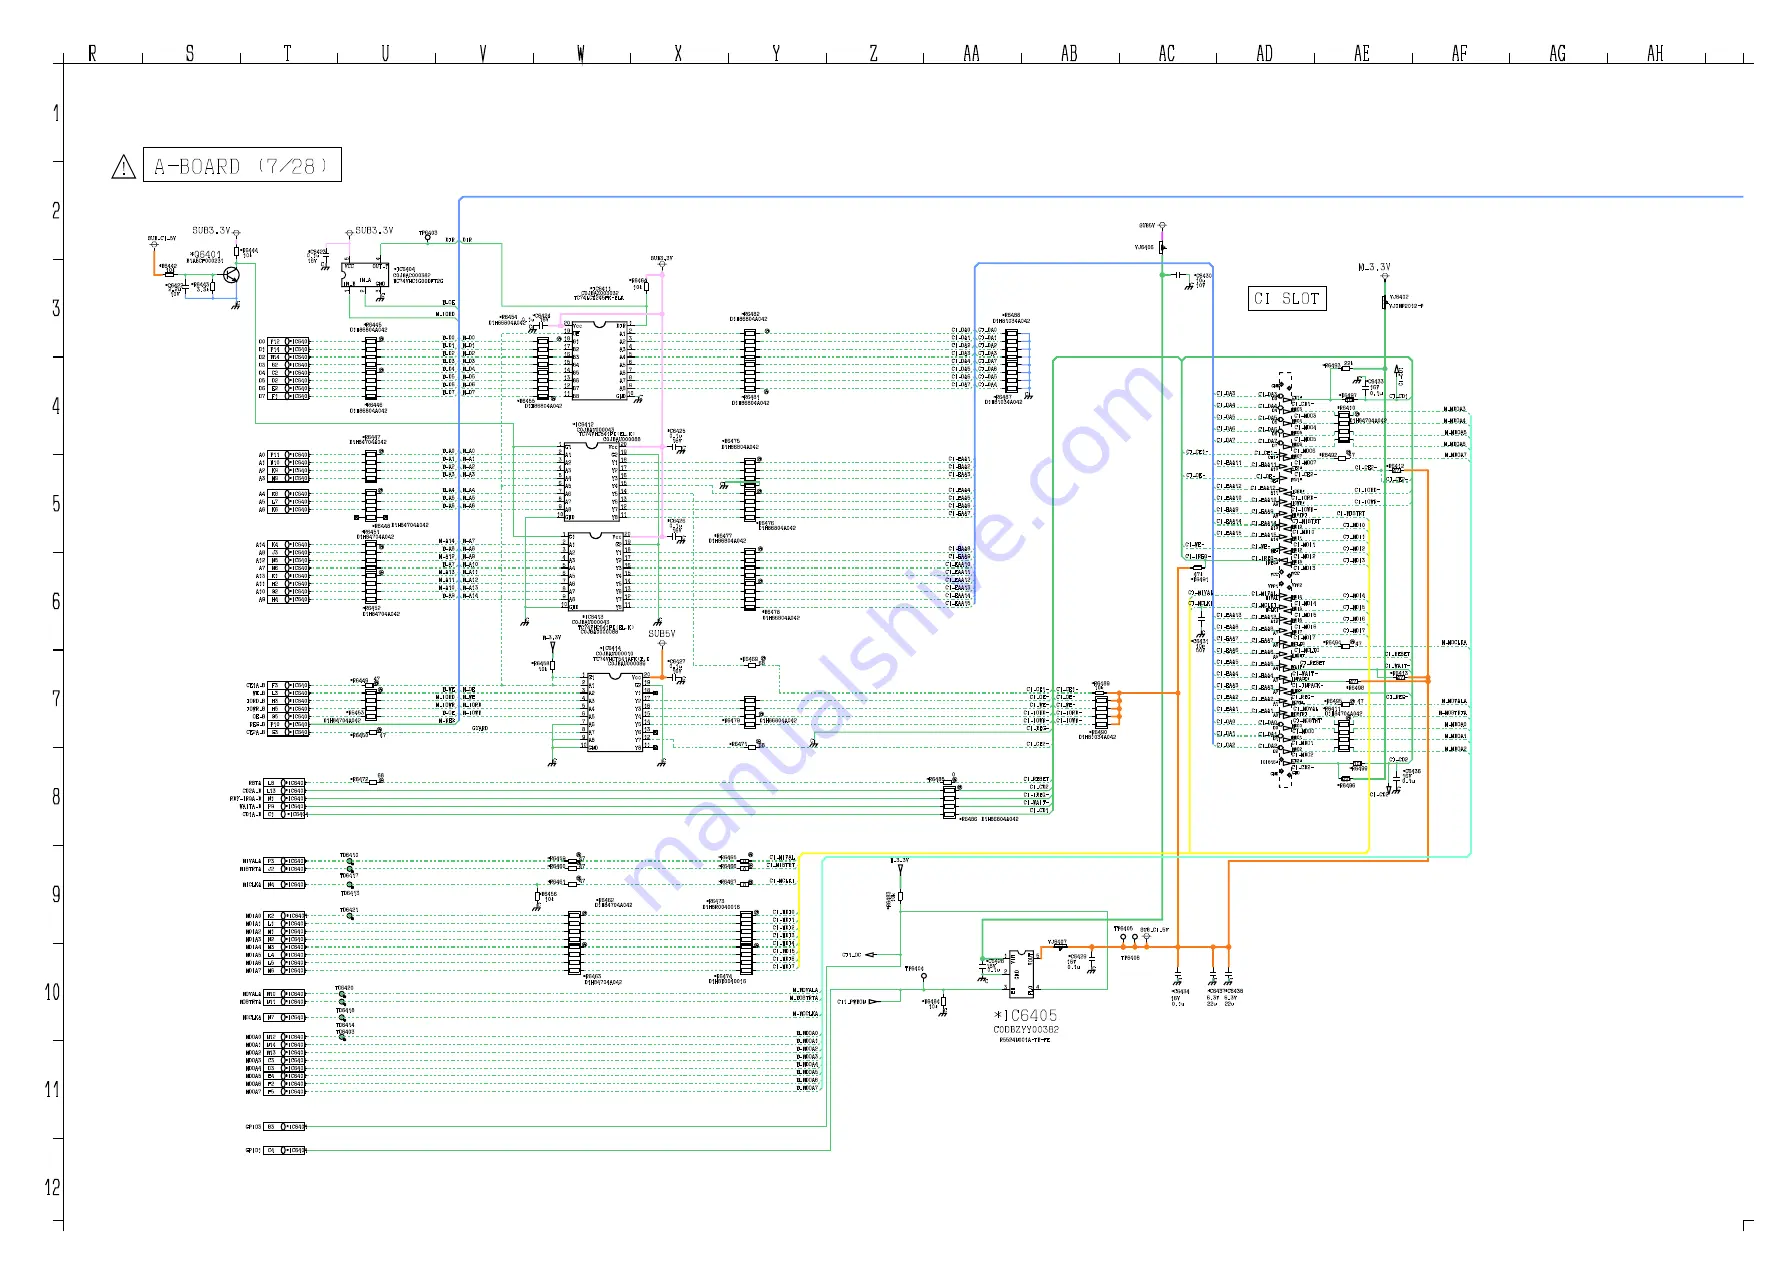
Task: Click the SUB5V power label
Action: [x=661, y=634]
